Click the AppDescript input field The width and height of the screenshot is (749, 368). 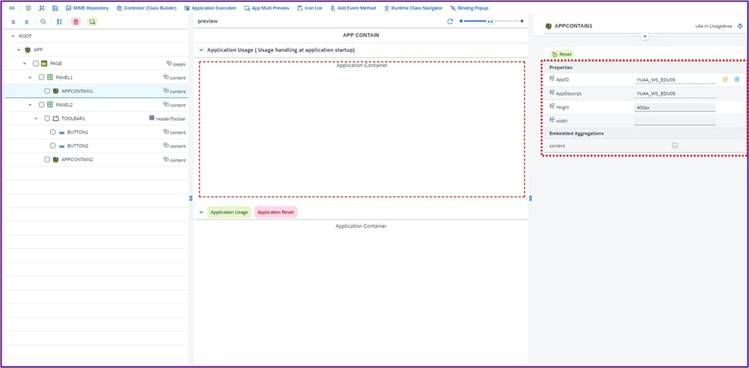pyautogui.click(x=675, y=94)
